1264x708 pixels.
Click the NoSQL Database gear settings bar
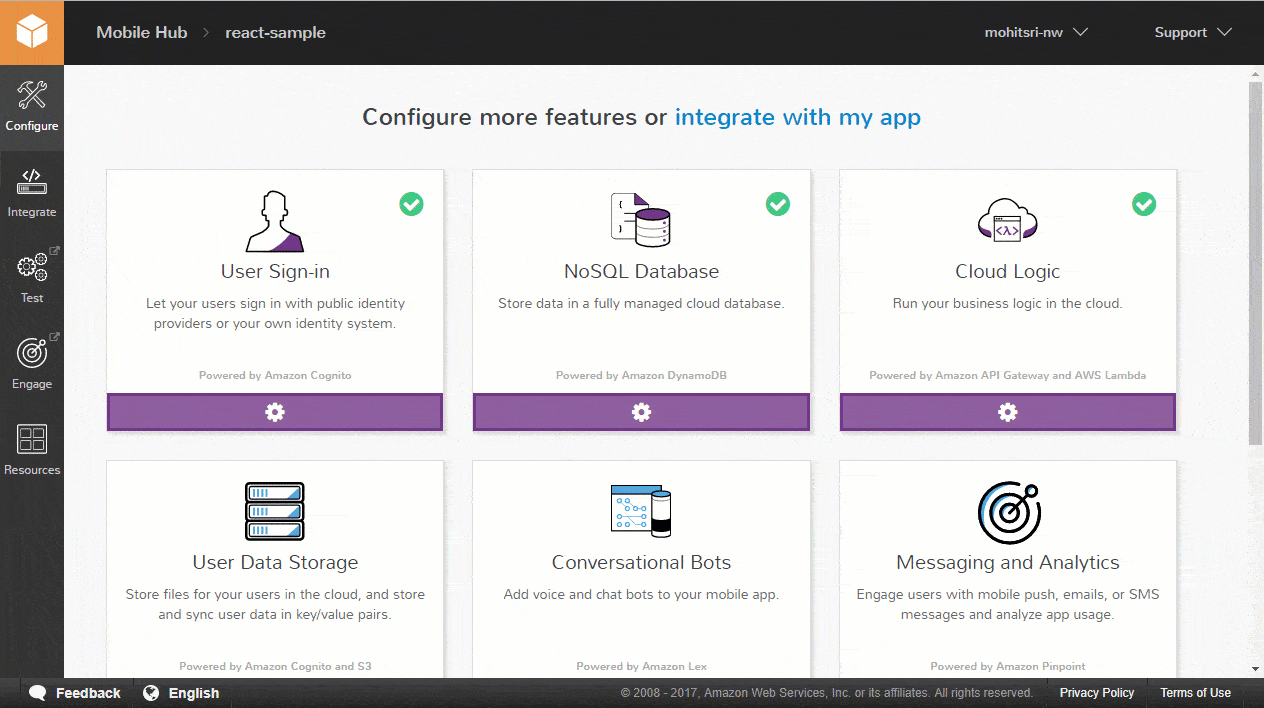[x=641, y=412]
